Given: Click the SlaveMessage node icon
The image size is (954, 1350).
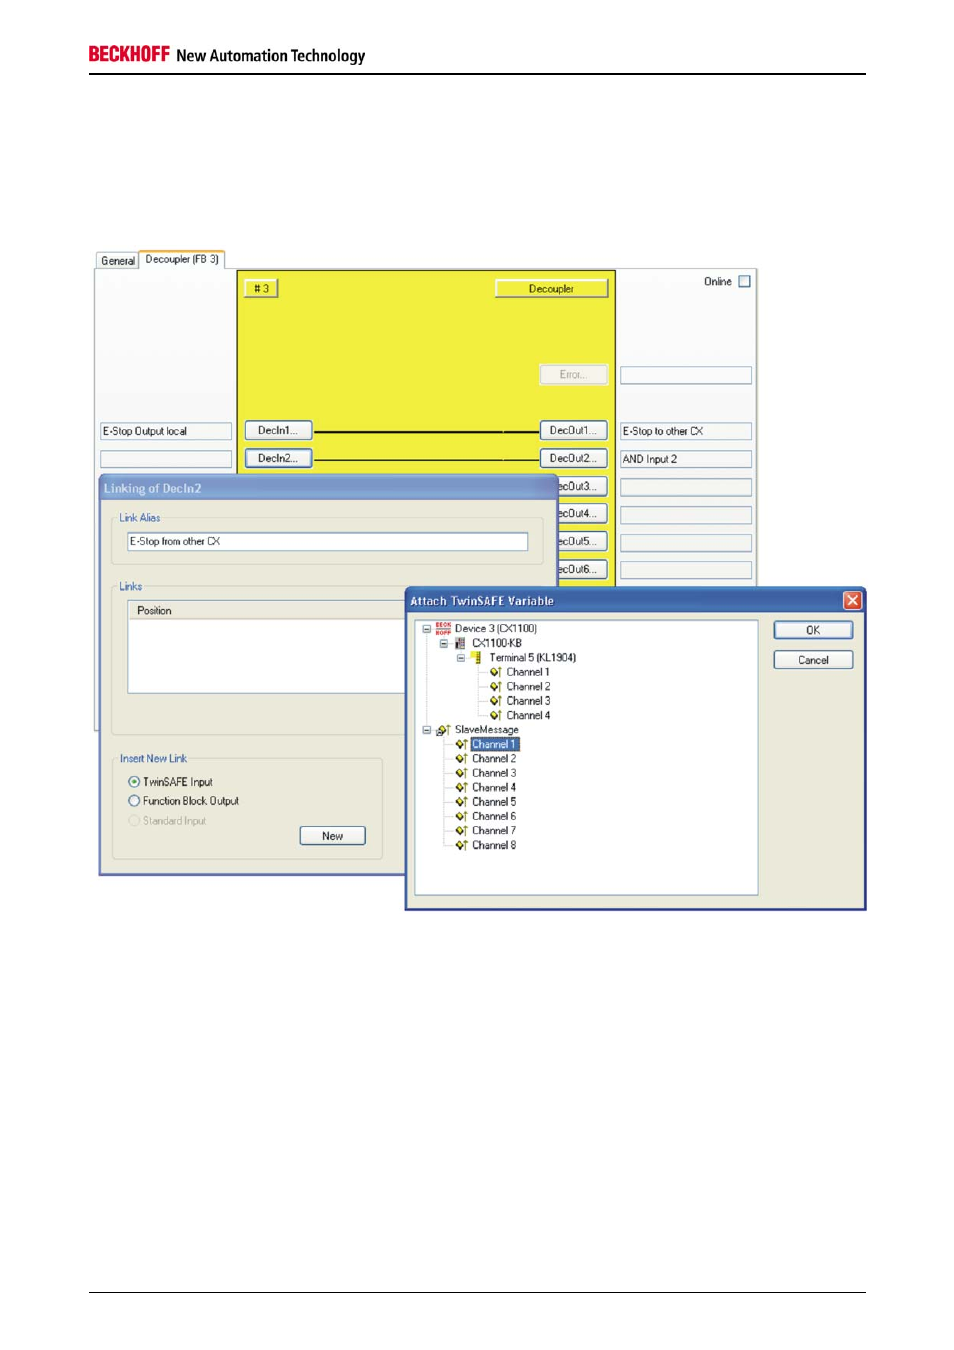Looking at the screenshot, I should point(443,730).
